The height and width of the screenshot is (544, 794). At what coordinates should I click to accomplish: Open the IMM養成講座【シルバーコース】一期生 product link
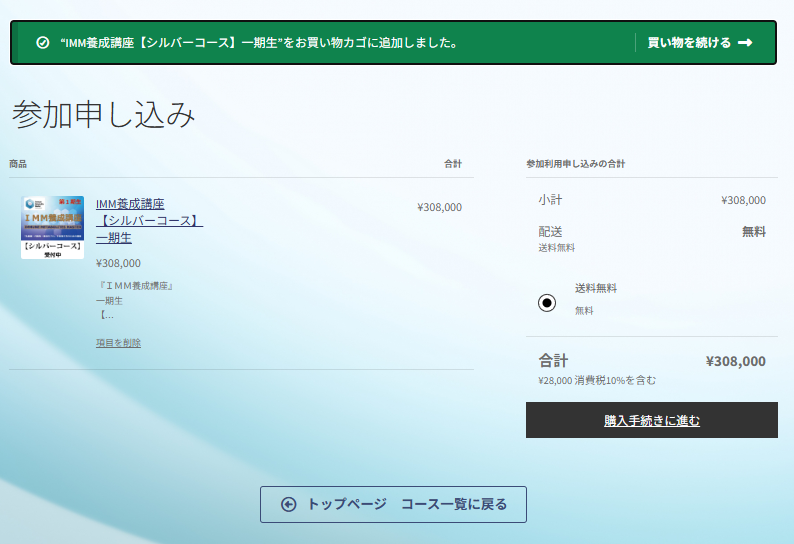point(148,221)
